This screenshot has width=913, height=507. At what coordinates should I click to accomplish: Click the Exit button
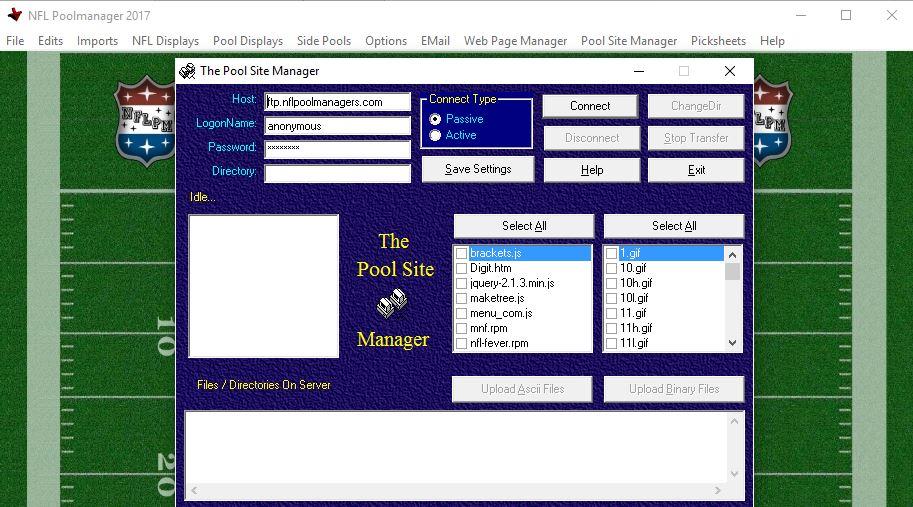[x=696, y=170]
